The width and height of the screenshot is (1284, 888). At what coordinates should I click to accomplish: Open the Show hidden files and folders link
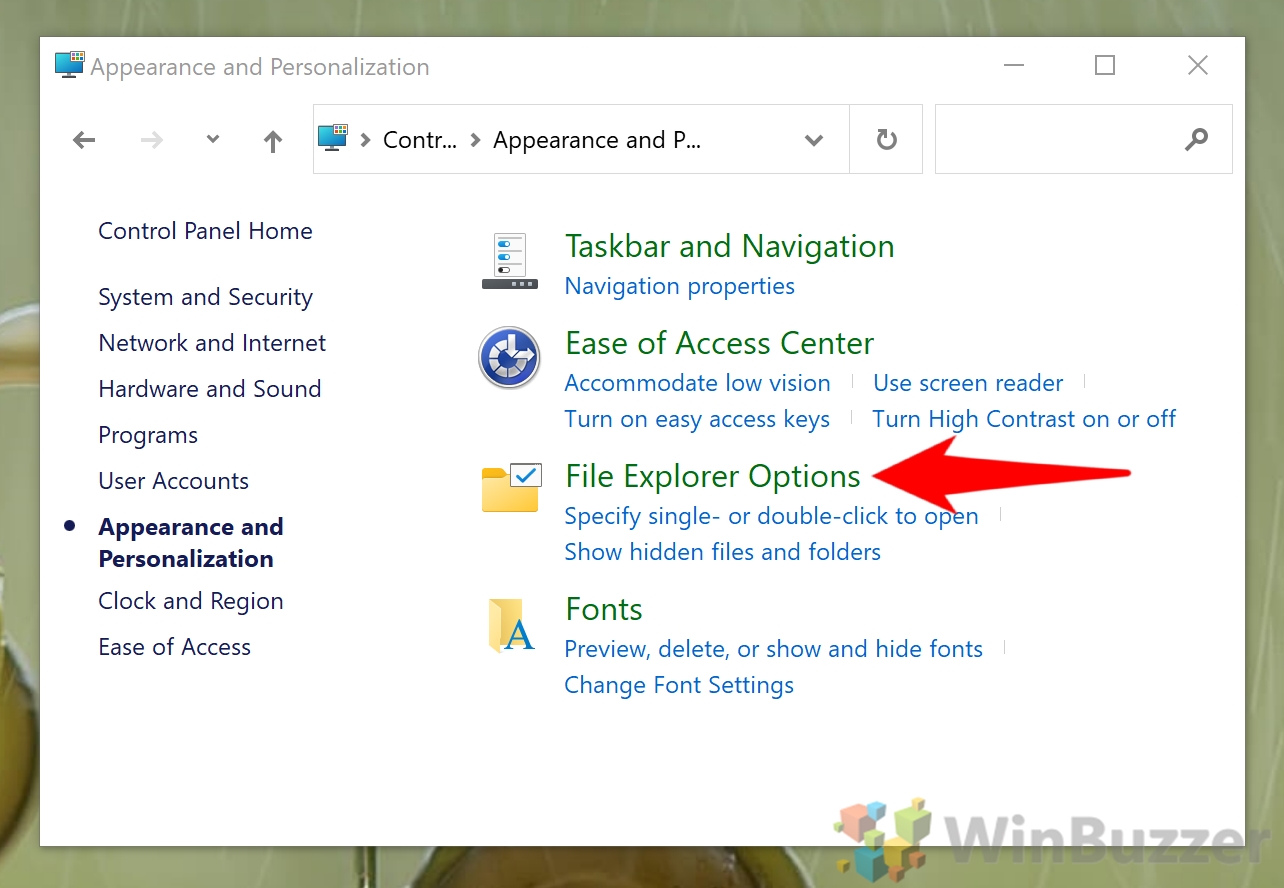(x=722, y=551)
